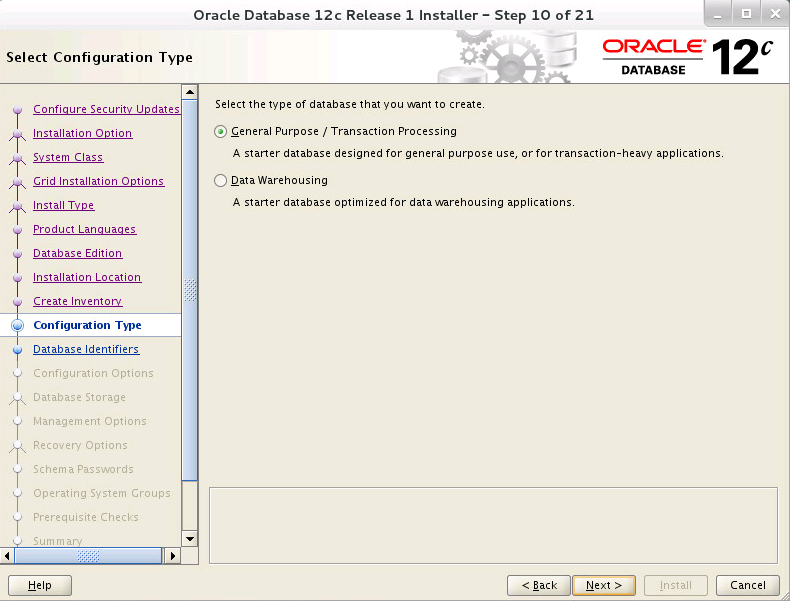Screen dimensions: 790x601
Task: Click the Grid Installation Options step node icon
Action: pos(18,182)
